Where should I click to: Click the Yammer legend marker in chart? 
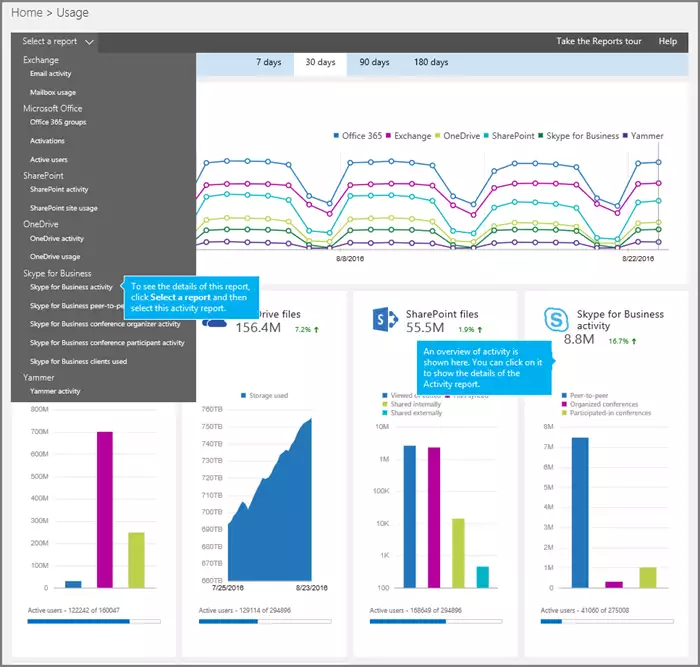click(626, 136)
